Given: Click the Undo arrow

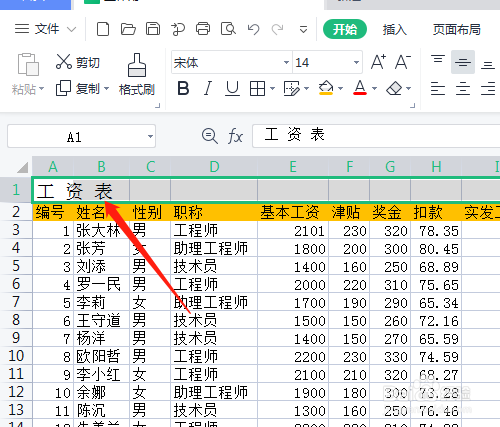Looking at the screenshot, I should [254, 29].
